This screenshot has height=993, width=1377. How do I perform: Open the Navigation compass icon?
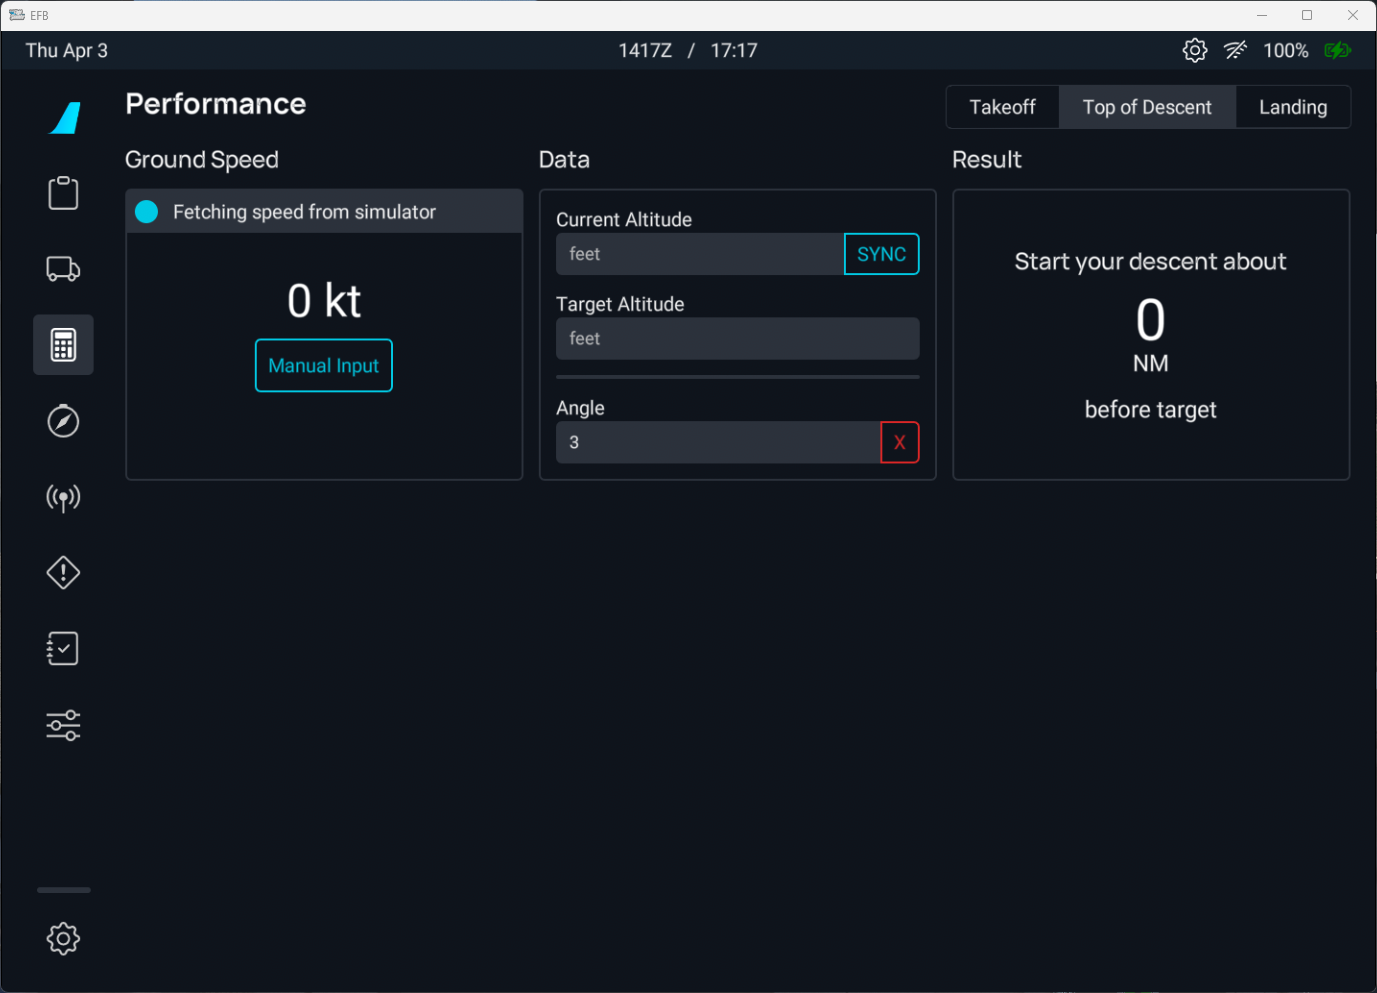[63, 421]
